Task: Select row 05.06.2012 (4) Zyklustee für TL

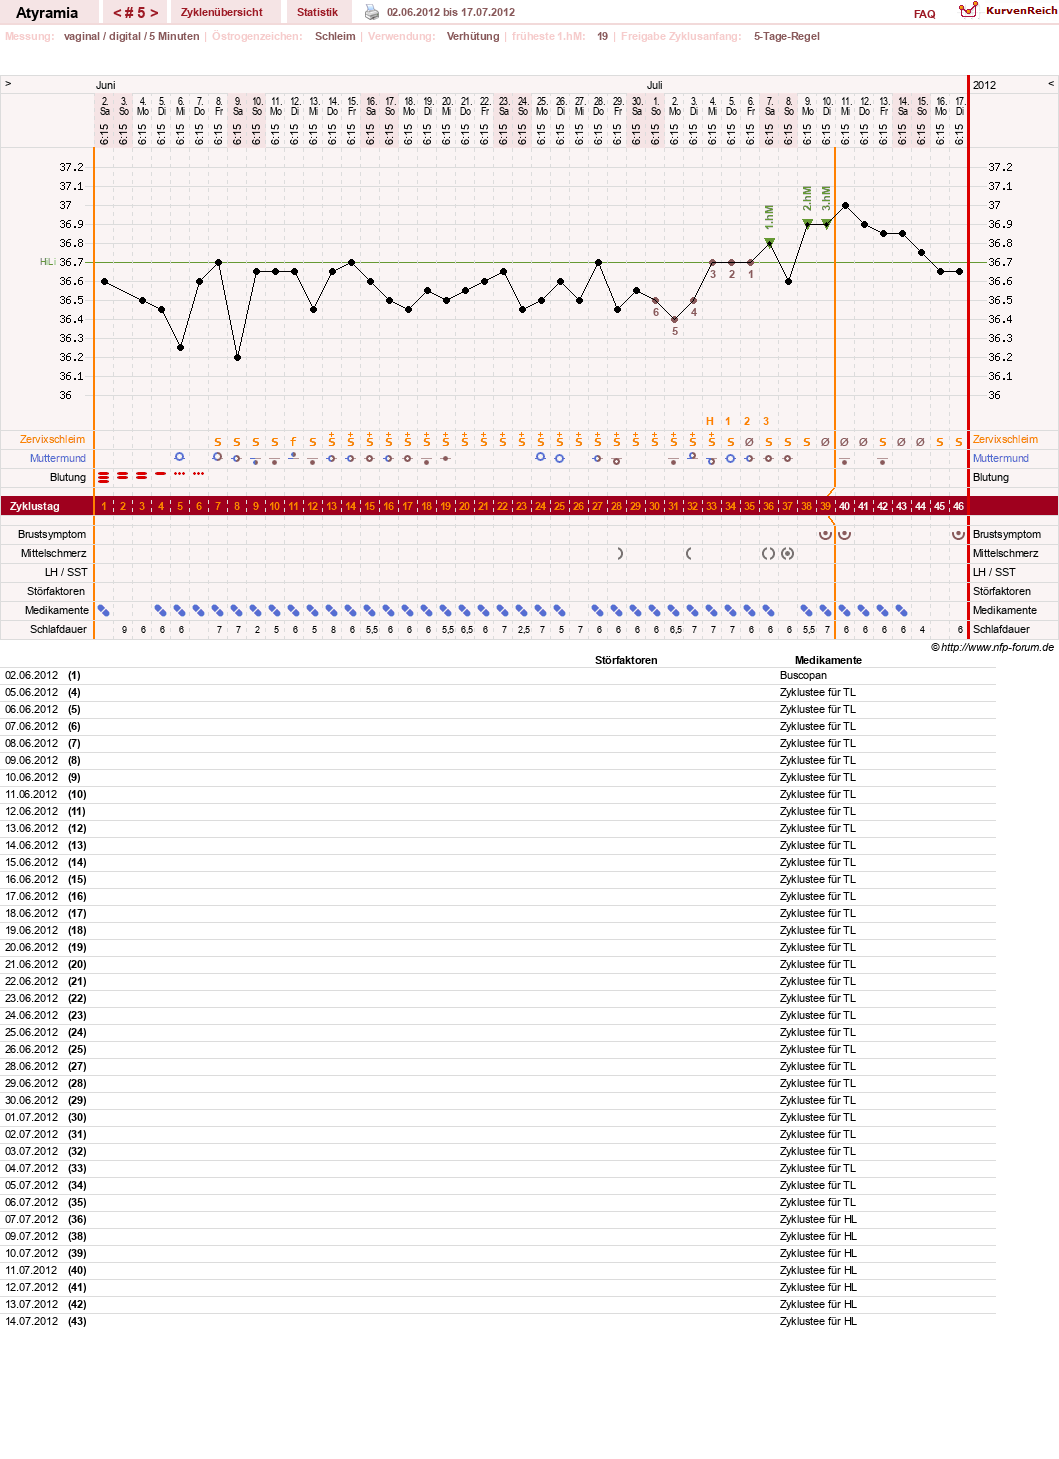Action: [498, 692]
